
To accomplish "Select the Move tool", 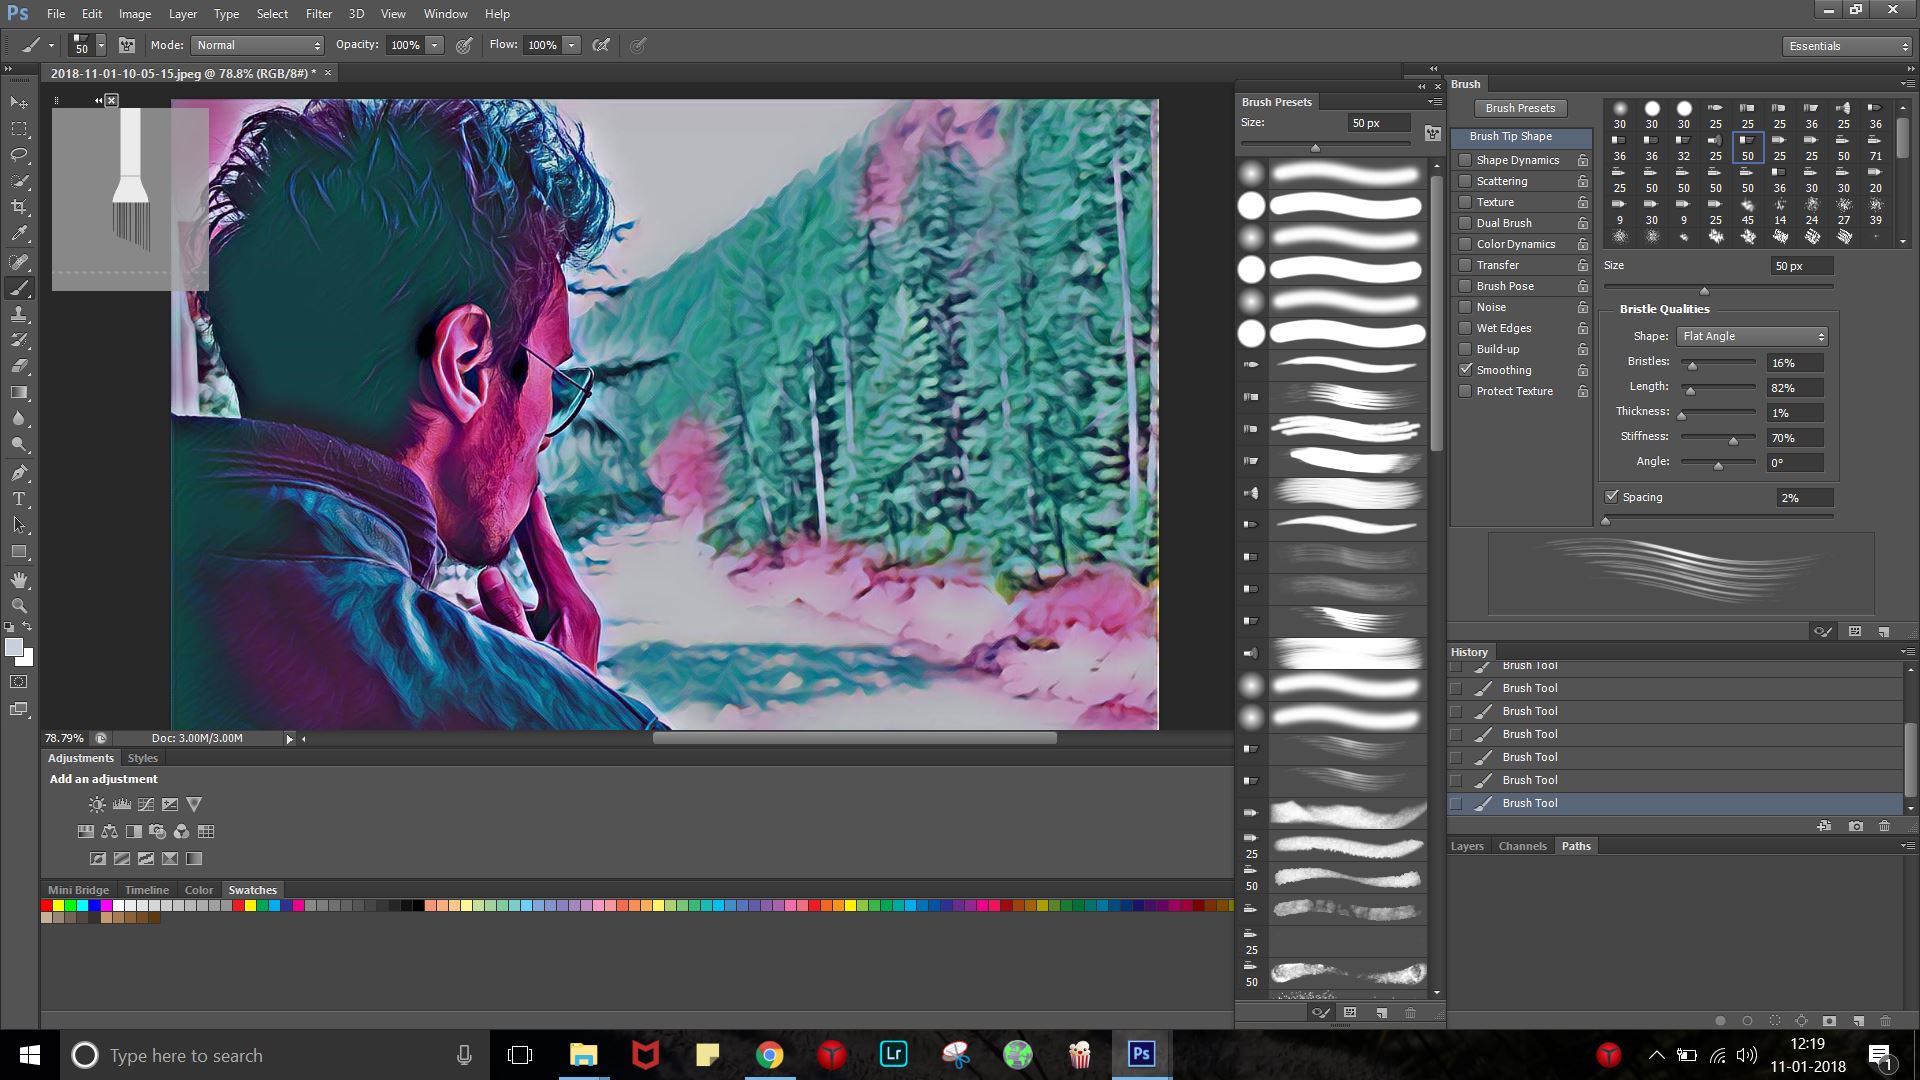I will pos(19,103).
